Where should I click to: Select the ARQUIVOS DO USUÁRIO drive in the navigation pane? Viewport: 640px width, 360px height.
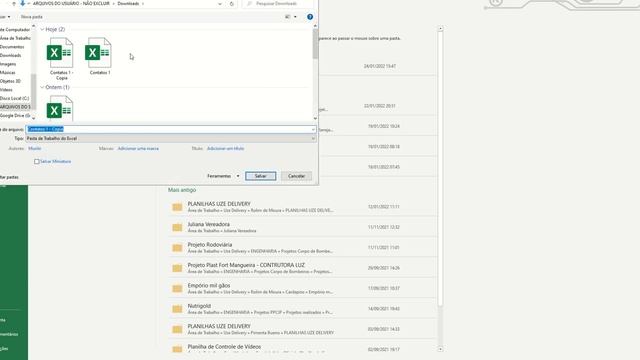point(15,107)
